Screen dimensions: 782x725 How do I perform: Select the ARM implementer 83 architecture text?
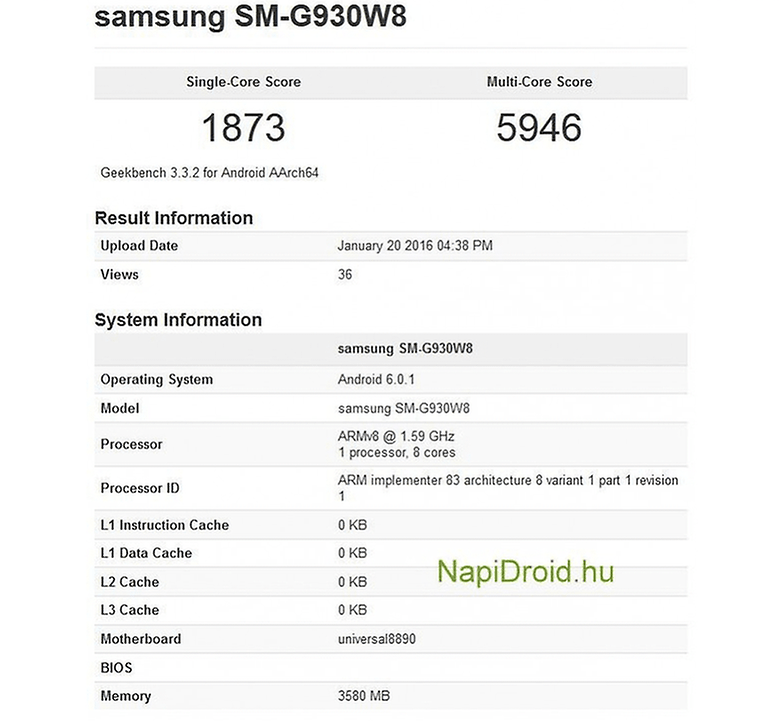pos(508,488)
